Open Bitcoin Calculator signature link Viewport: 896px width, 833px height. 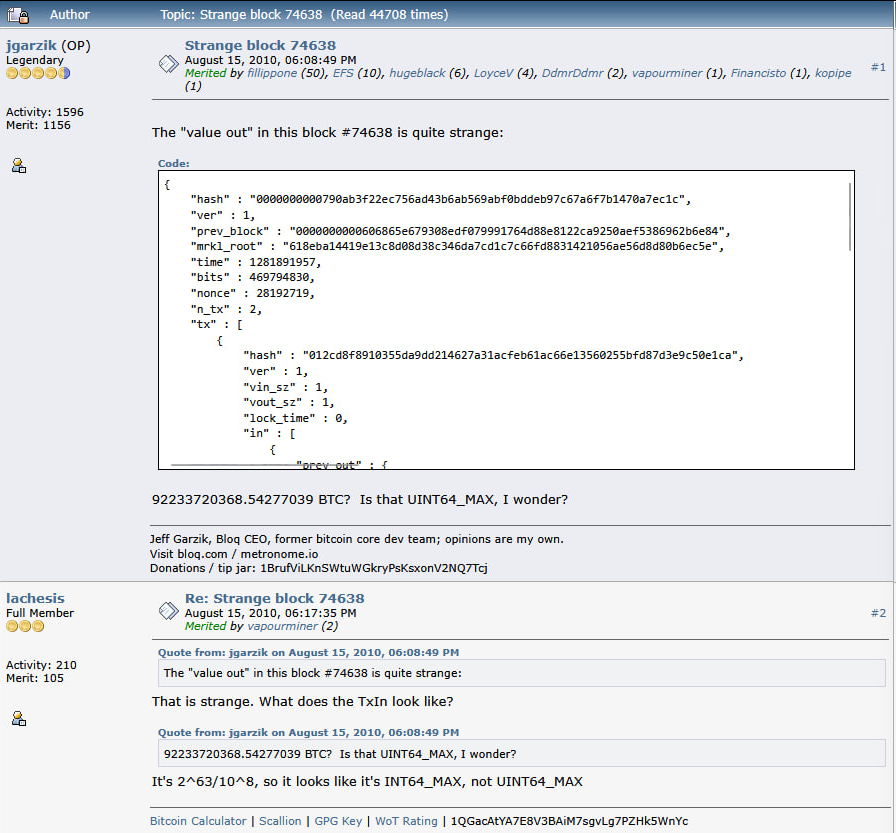(198, 821)
